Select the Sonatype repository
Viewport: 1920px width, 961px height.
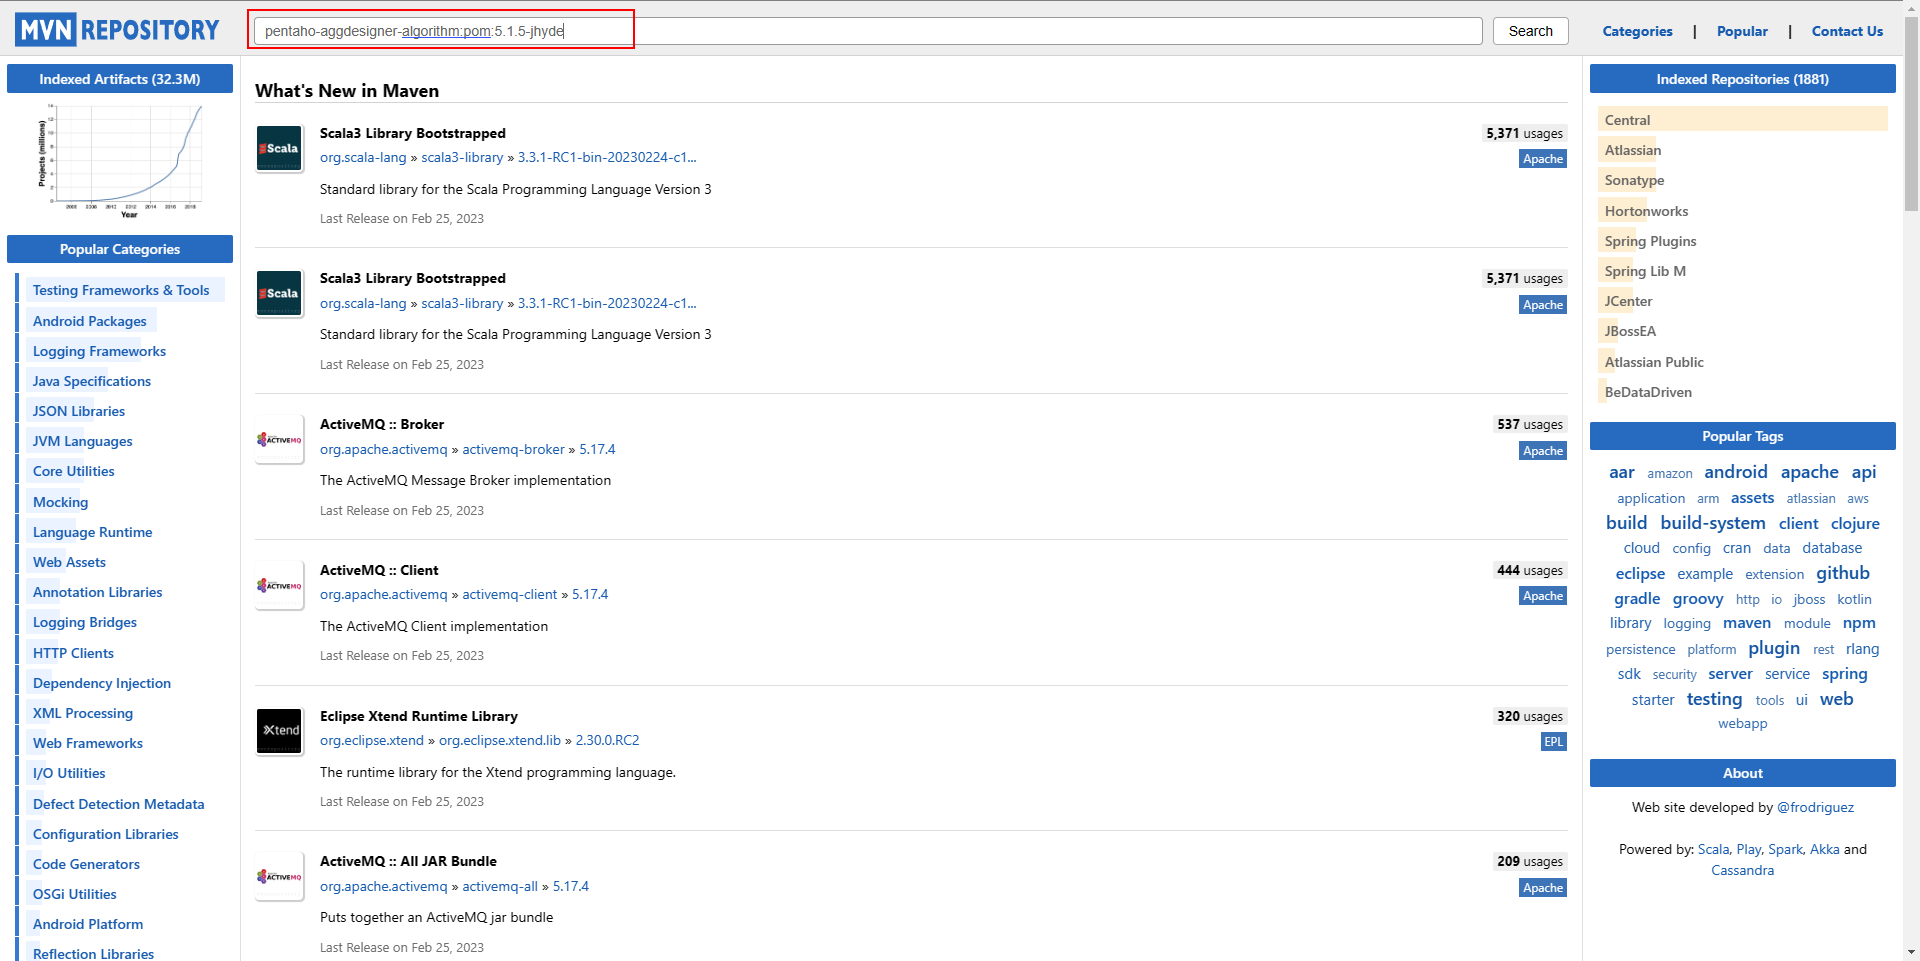tap(1634, 180)
